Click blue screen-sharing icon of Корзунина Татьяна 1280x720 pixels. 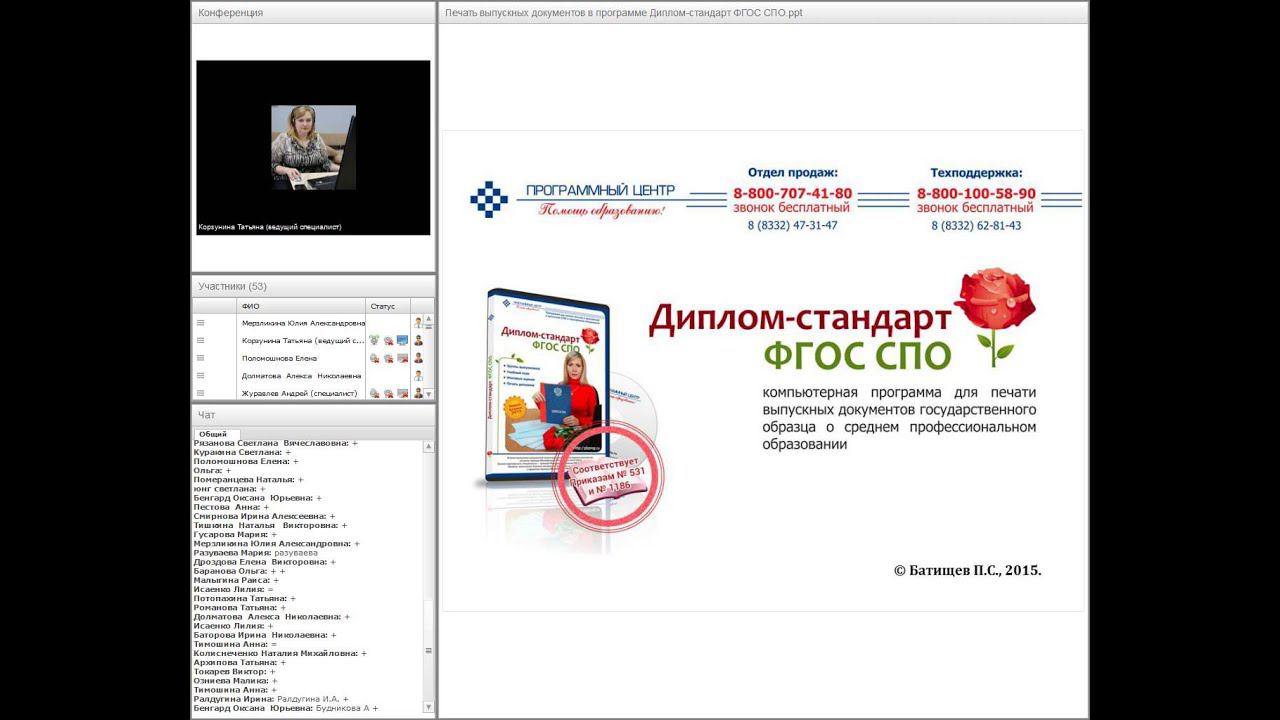pos(402,340)
